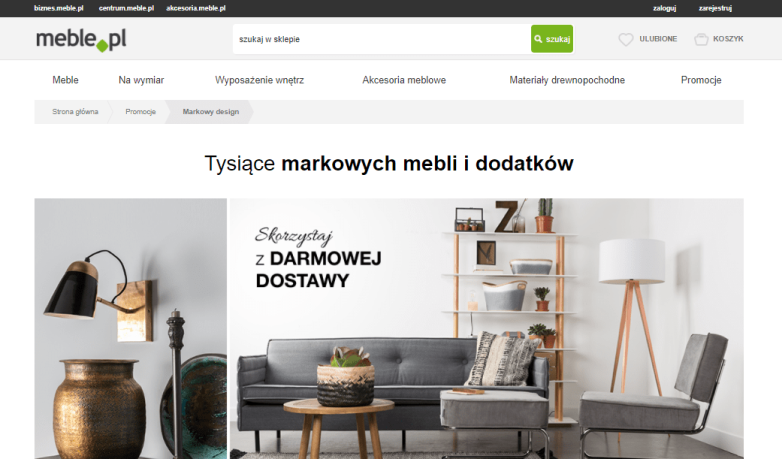Viewport: 782px width, 459px height.
Task: Go to Promocje in main navigation
Action: coord(701,80)
